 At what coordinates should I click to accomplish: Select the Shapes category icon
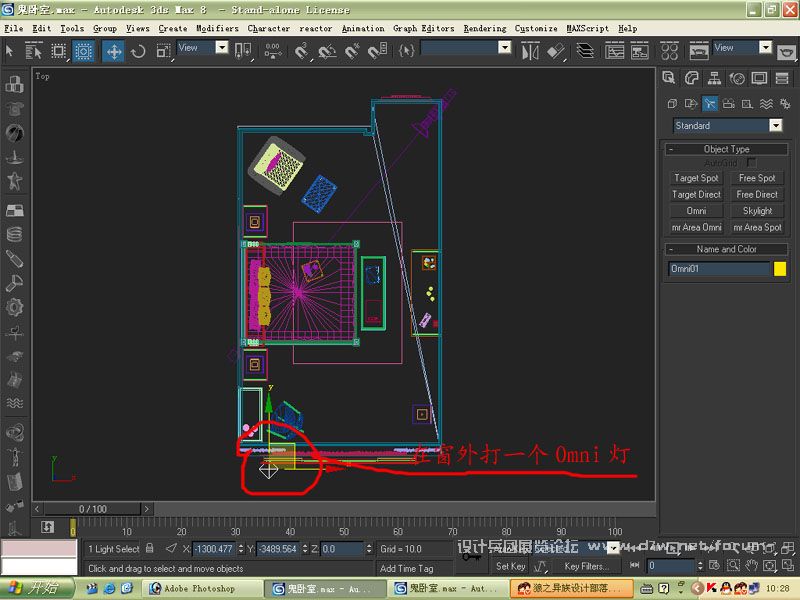click(691, 104)
